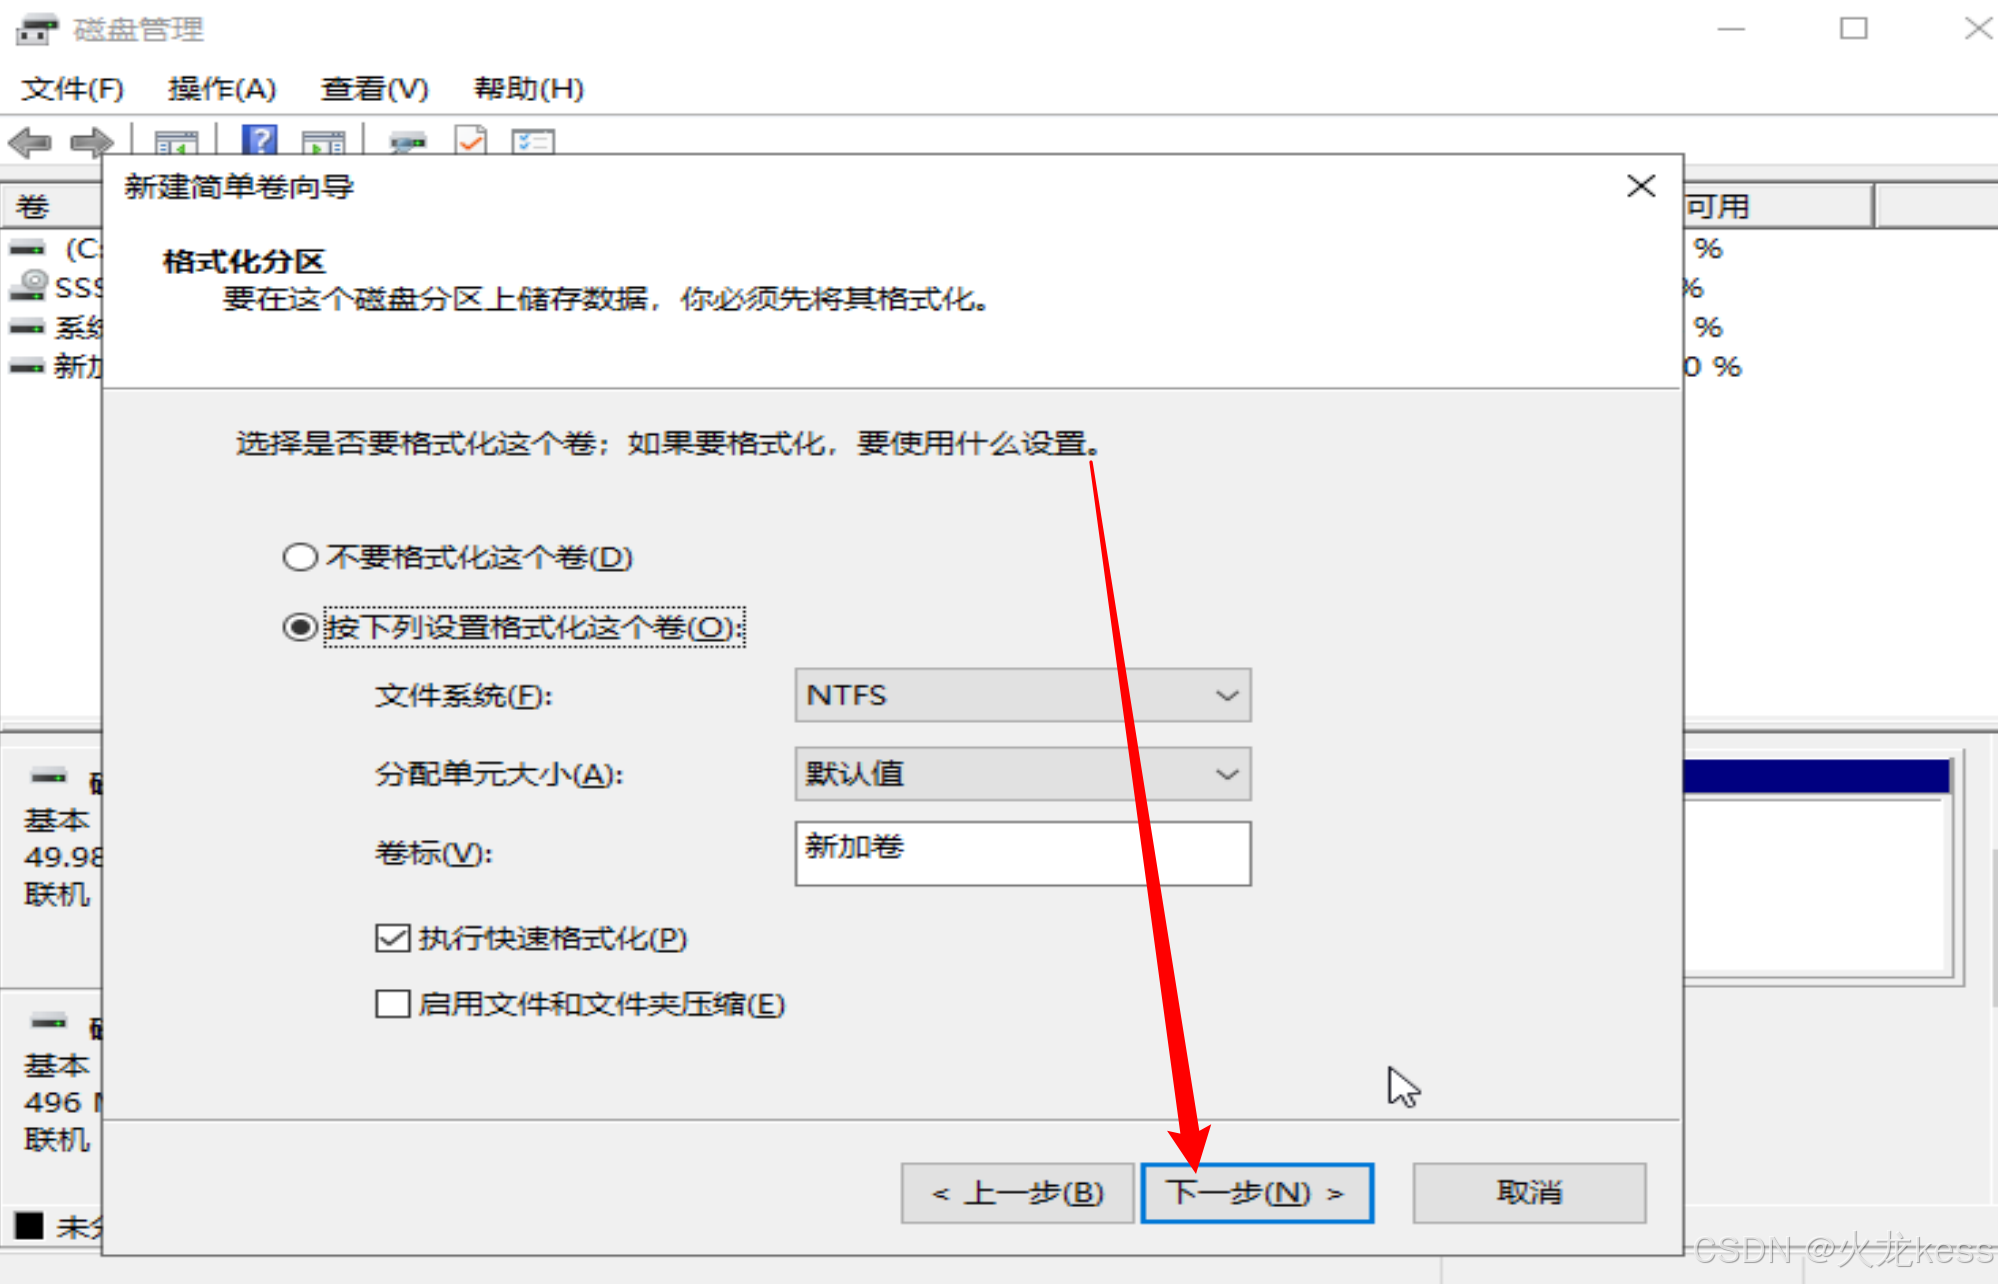
Task: Click the 下一步(N) button
Action: (x=1257, y=1193)
